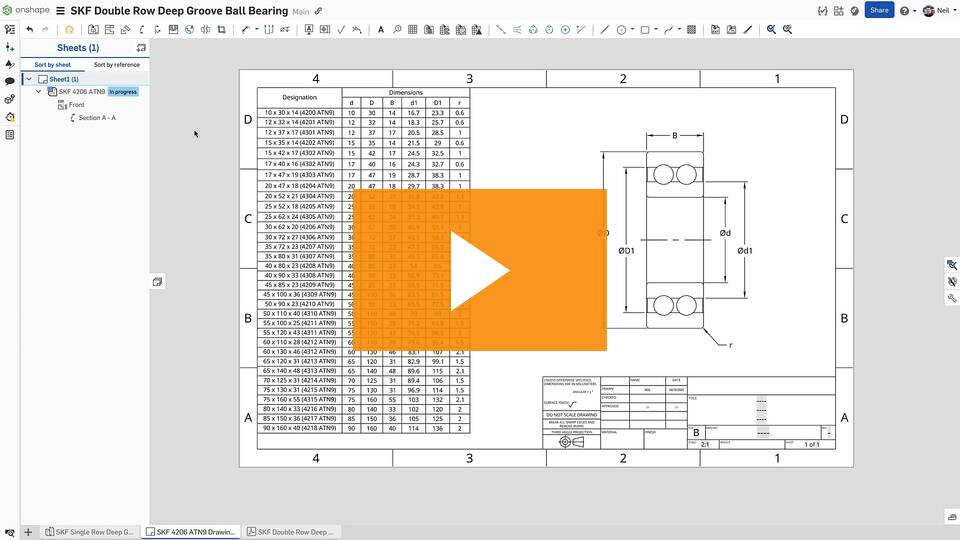Click the drawing properties wrench icon
The width and height of the screenshot is (960, 540).
[x=952, y=298]
